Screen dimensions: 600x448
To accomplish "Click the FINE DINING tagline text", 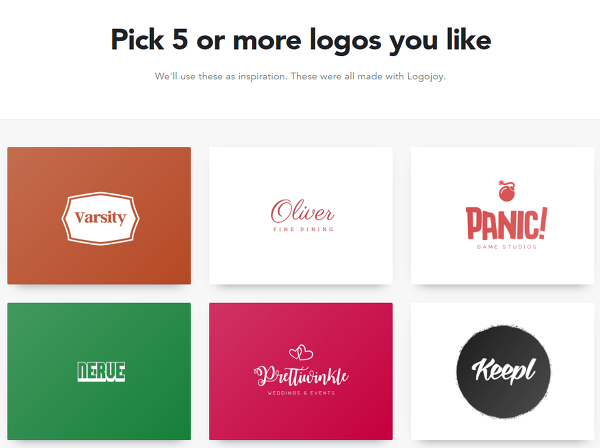I will [x=303, y=229].
